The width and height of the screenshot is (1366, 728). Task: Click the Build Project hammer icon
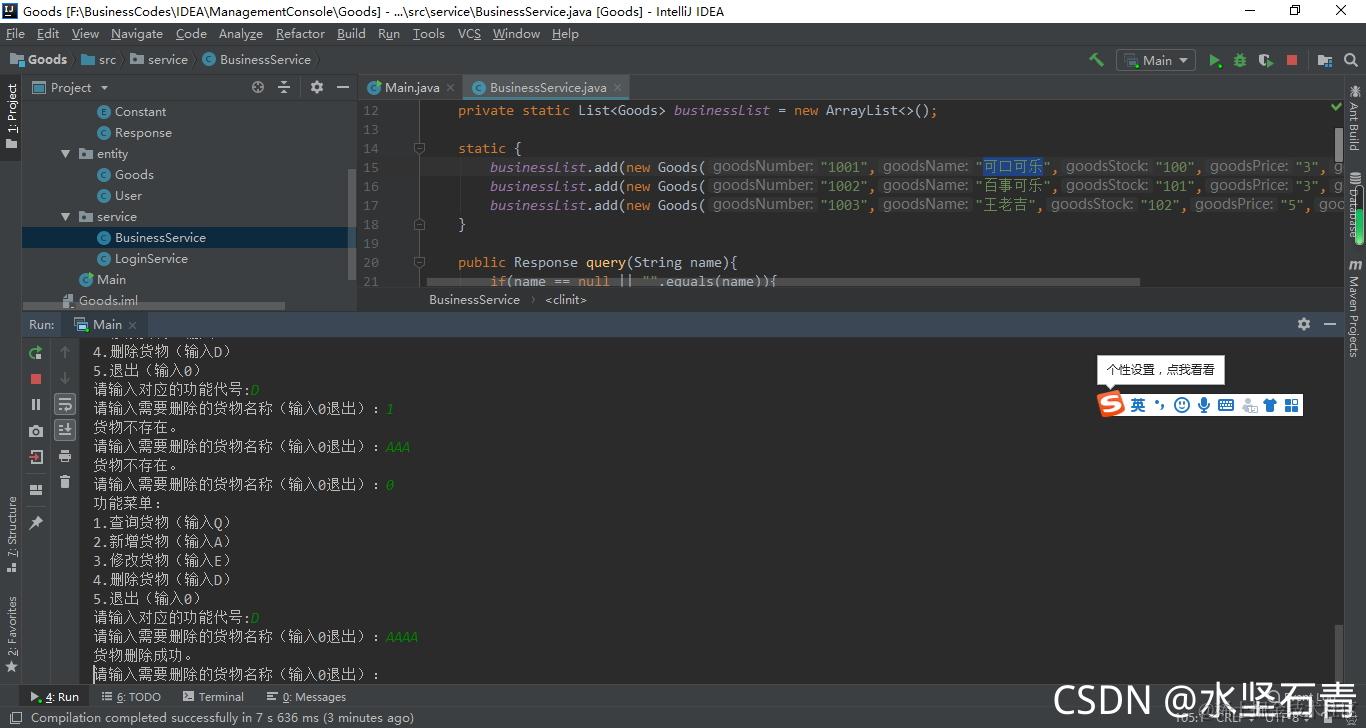(1096, 60)
